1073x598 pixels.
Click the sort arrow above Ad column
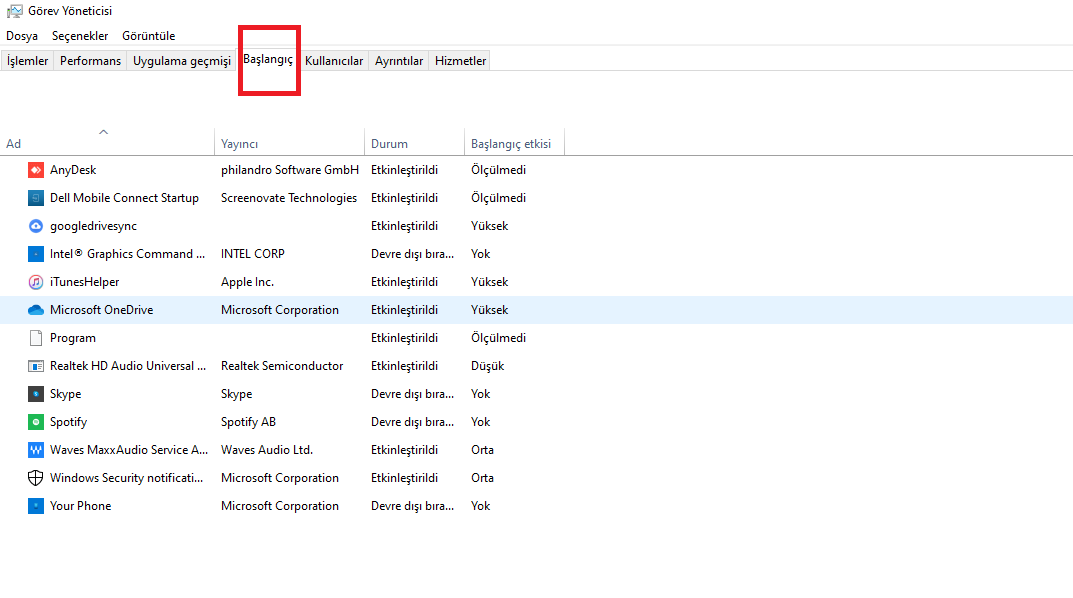(103, 132)
